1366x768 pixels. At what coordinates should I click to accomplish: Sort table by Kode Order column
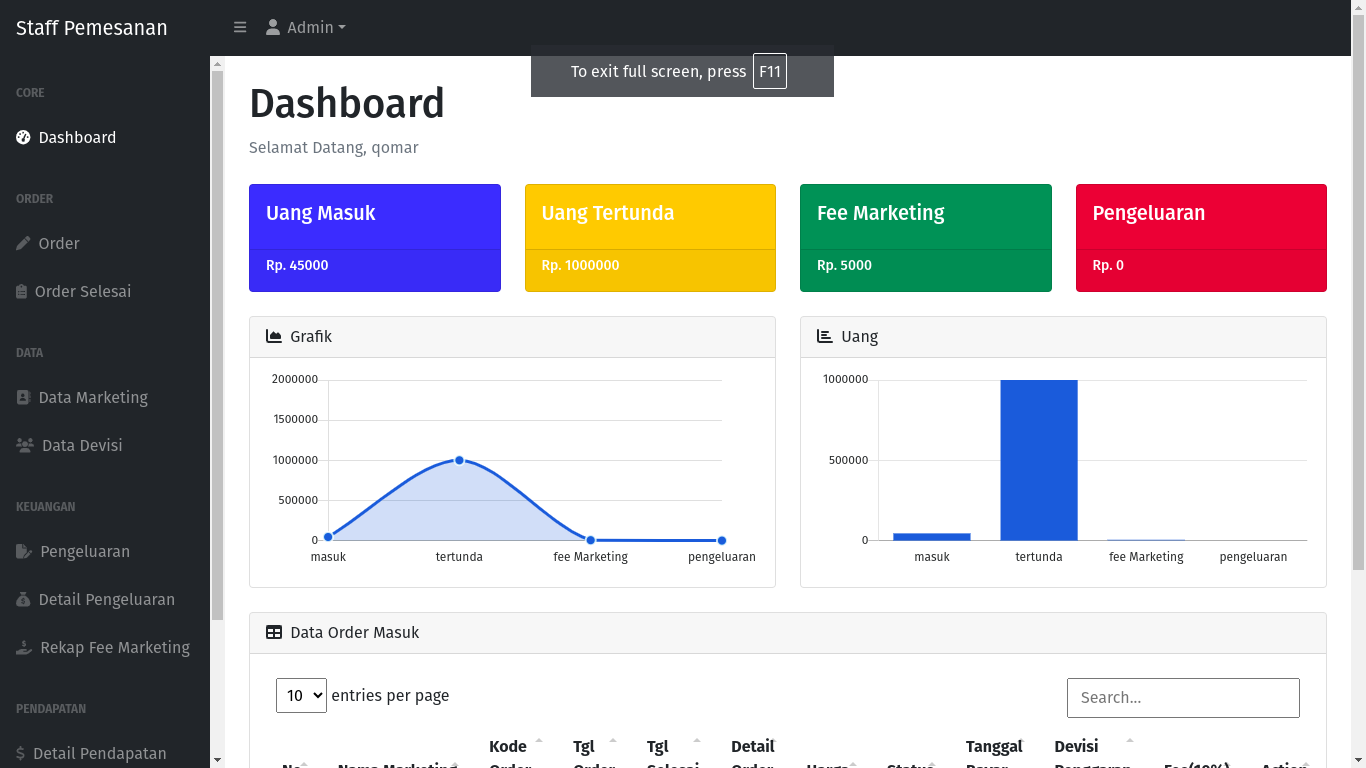coord(510,748)
